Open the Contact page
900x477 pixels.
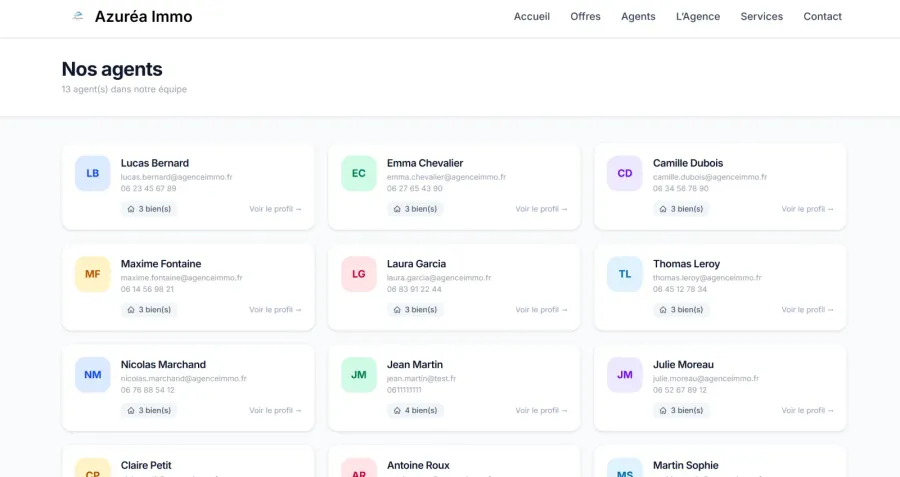823,17
